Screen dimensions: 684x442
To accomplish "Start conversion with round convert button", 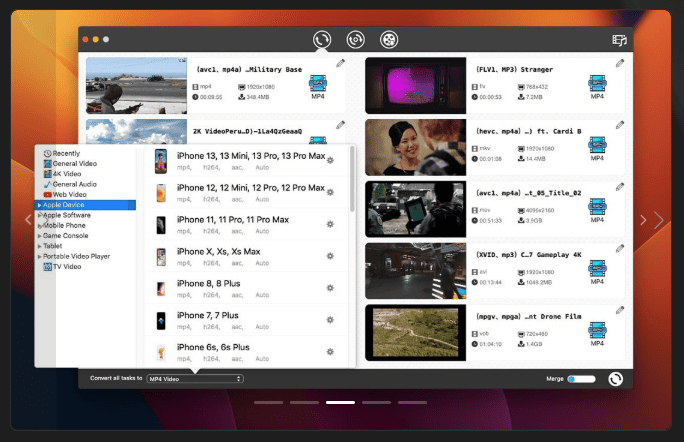I will pos(616,379).
